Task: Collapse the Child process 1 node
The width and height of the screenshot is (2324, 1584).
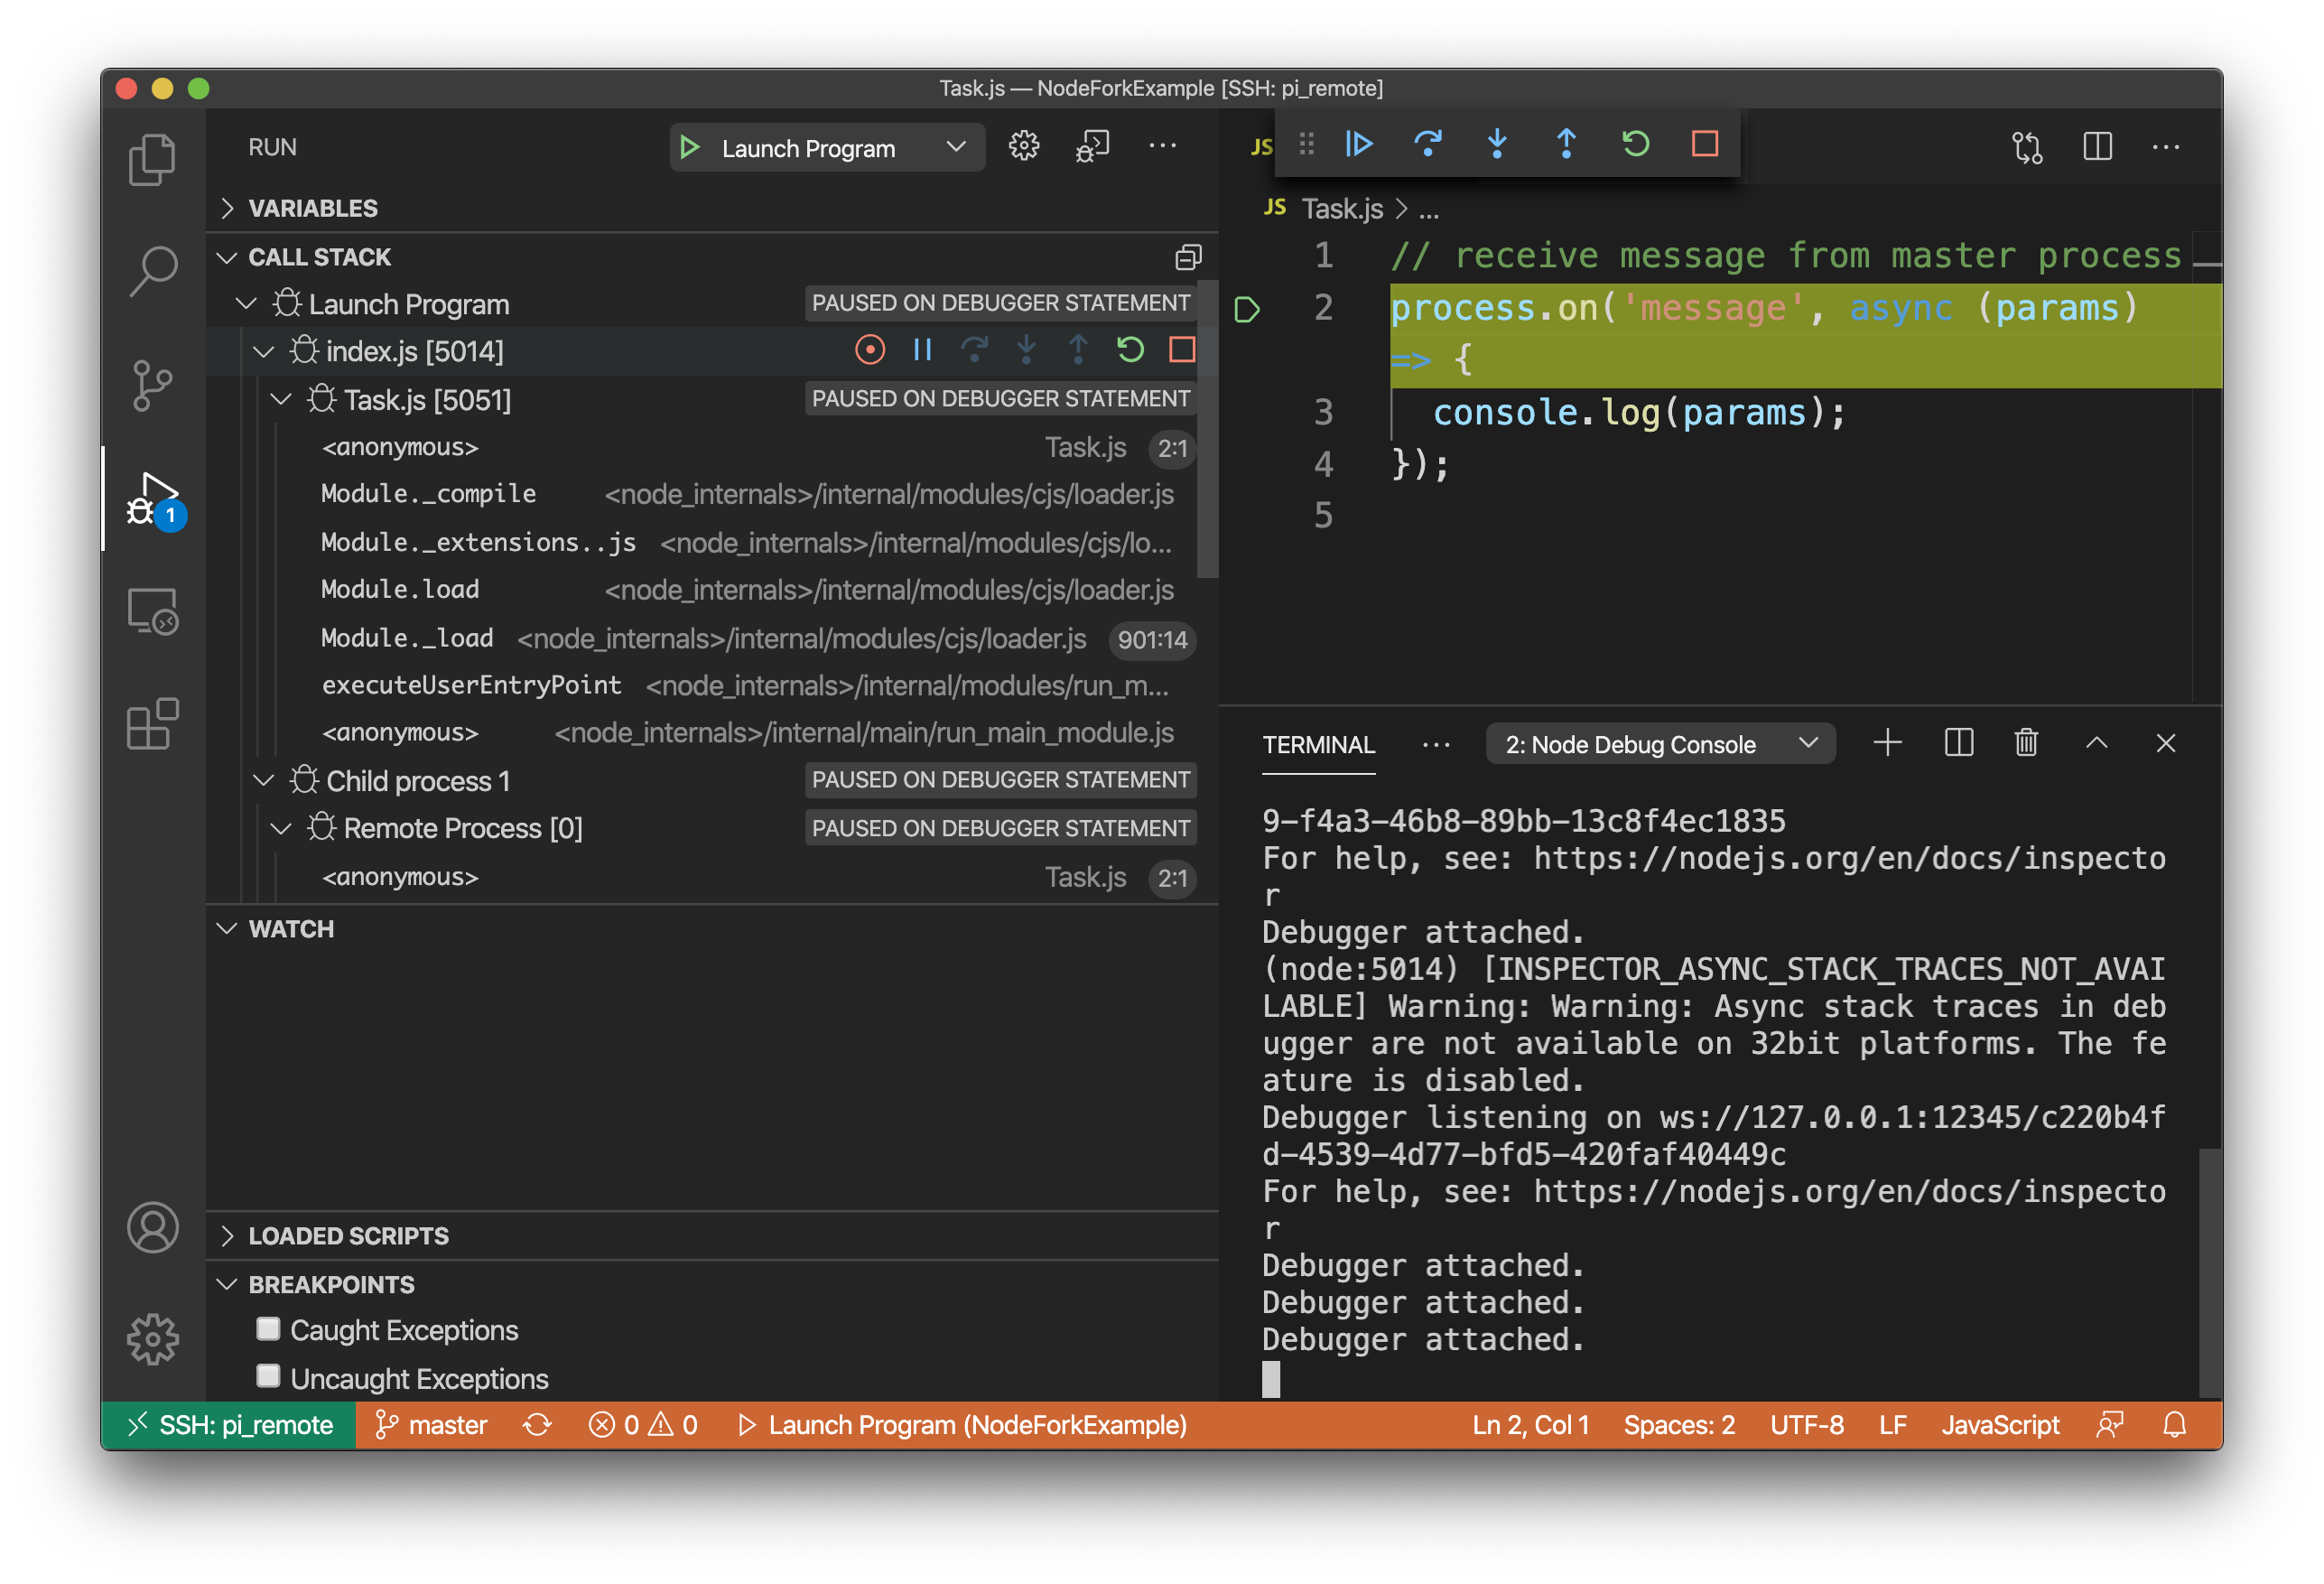Action: pos(263,780)
